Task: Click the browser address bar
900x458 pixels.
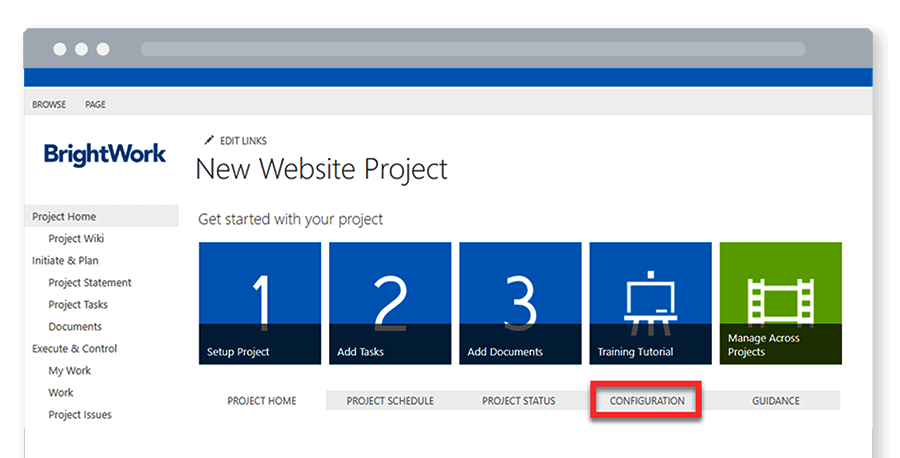Action: point(472,49)
